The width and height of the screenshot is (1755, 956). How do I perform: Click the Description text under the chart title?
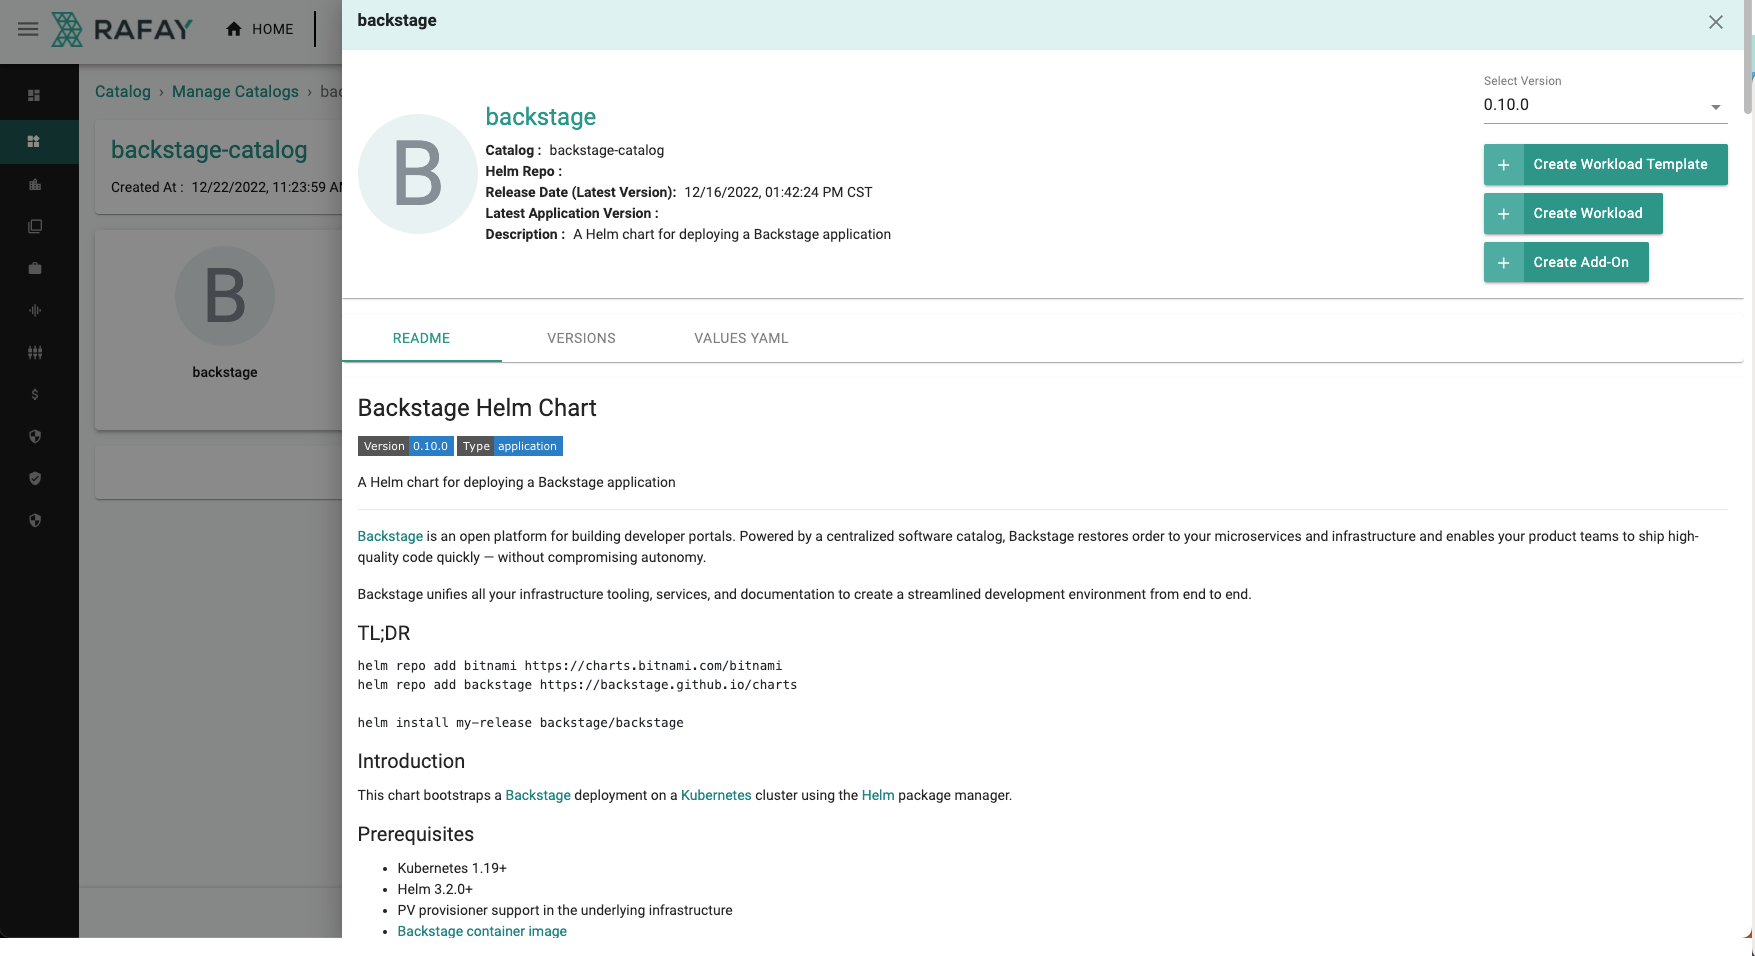click(x=732, y=234)
